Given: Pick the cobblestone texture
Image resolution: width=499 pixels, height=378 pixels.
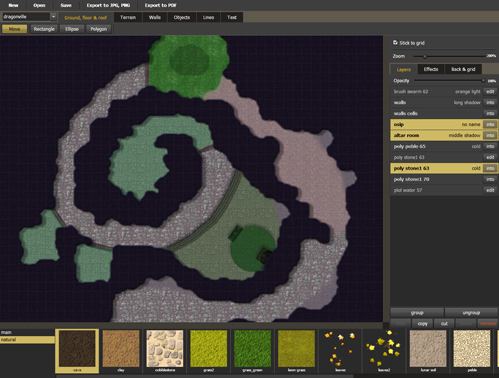Looking at the screenshot, I should point(165,351).
